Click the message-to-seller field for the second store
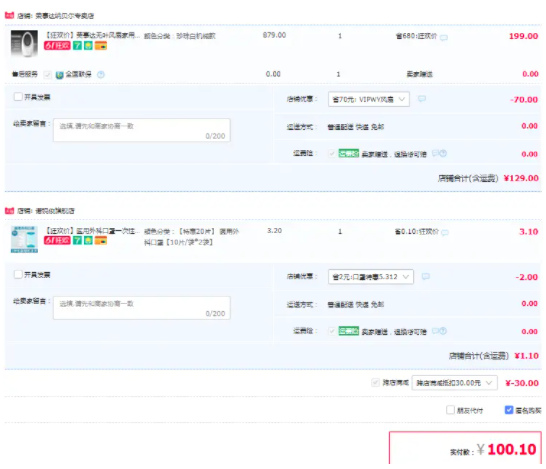The image size is (546, 469). (x=142, y=308)
